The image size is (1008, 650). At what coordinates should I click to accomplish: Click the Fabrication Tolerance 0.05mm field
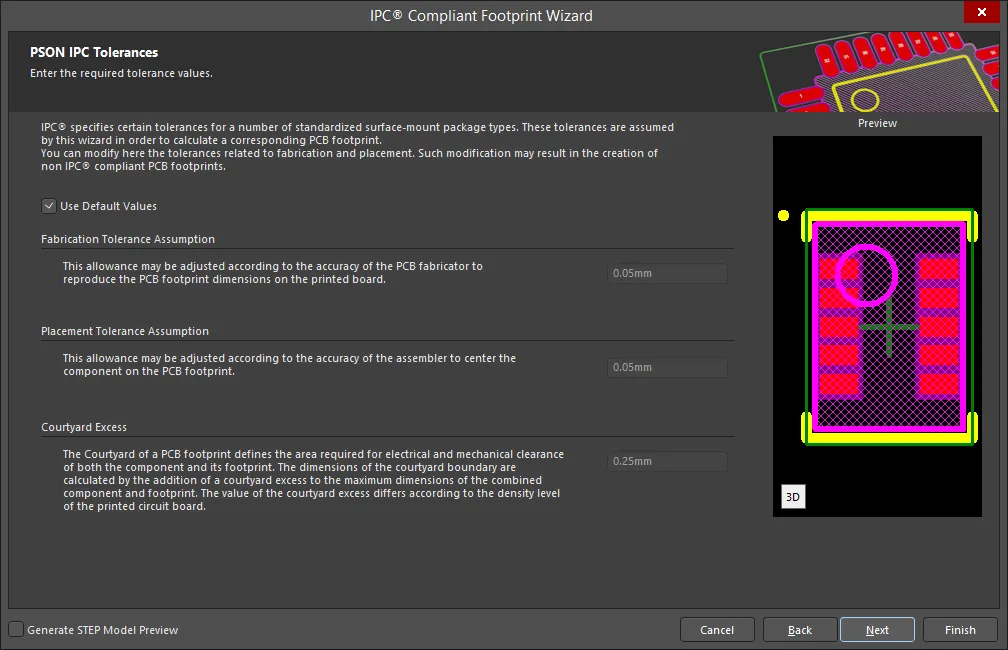[667, 273]
